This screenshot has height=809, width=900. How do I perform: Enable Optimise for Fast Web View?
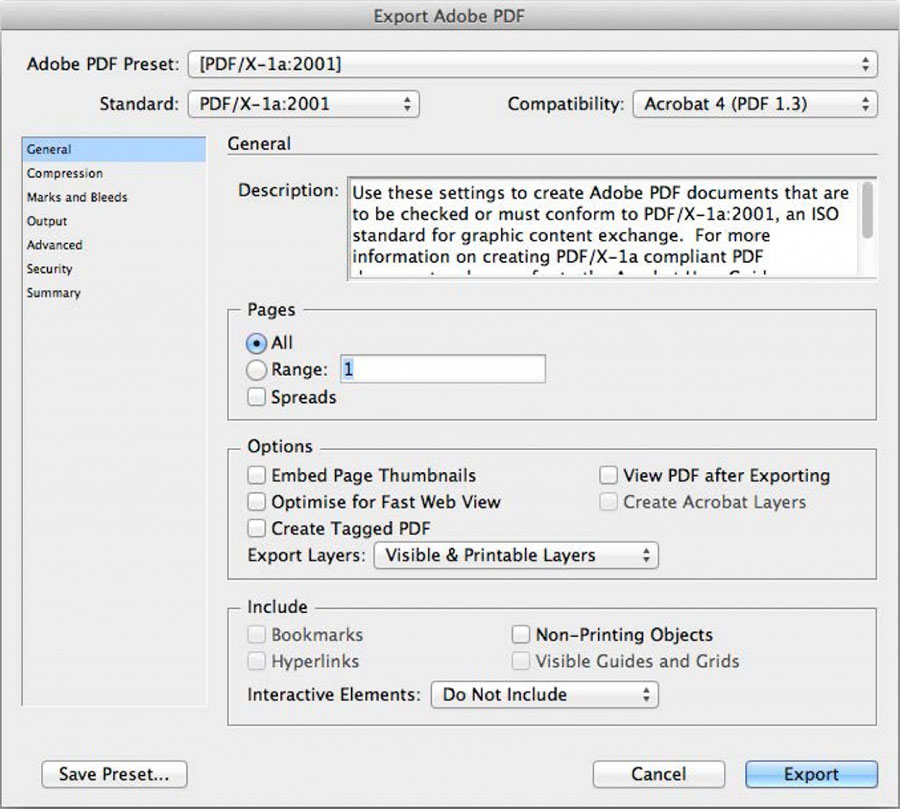[256, 502]
